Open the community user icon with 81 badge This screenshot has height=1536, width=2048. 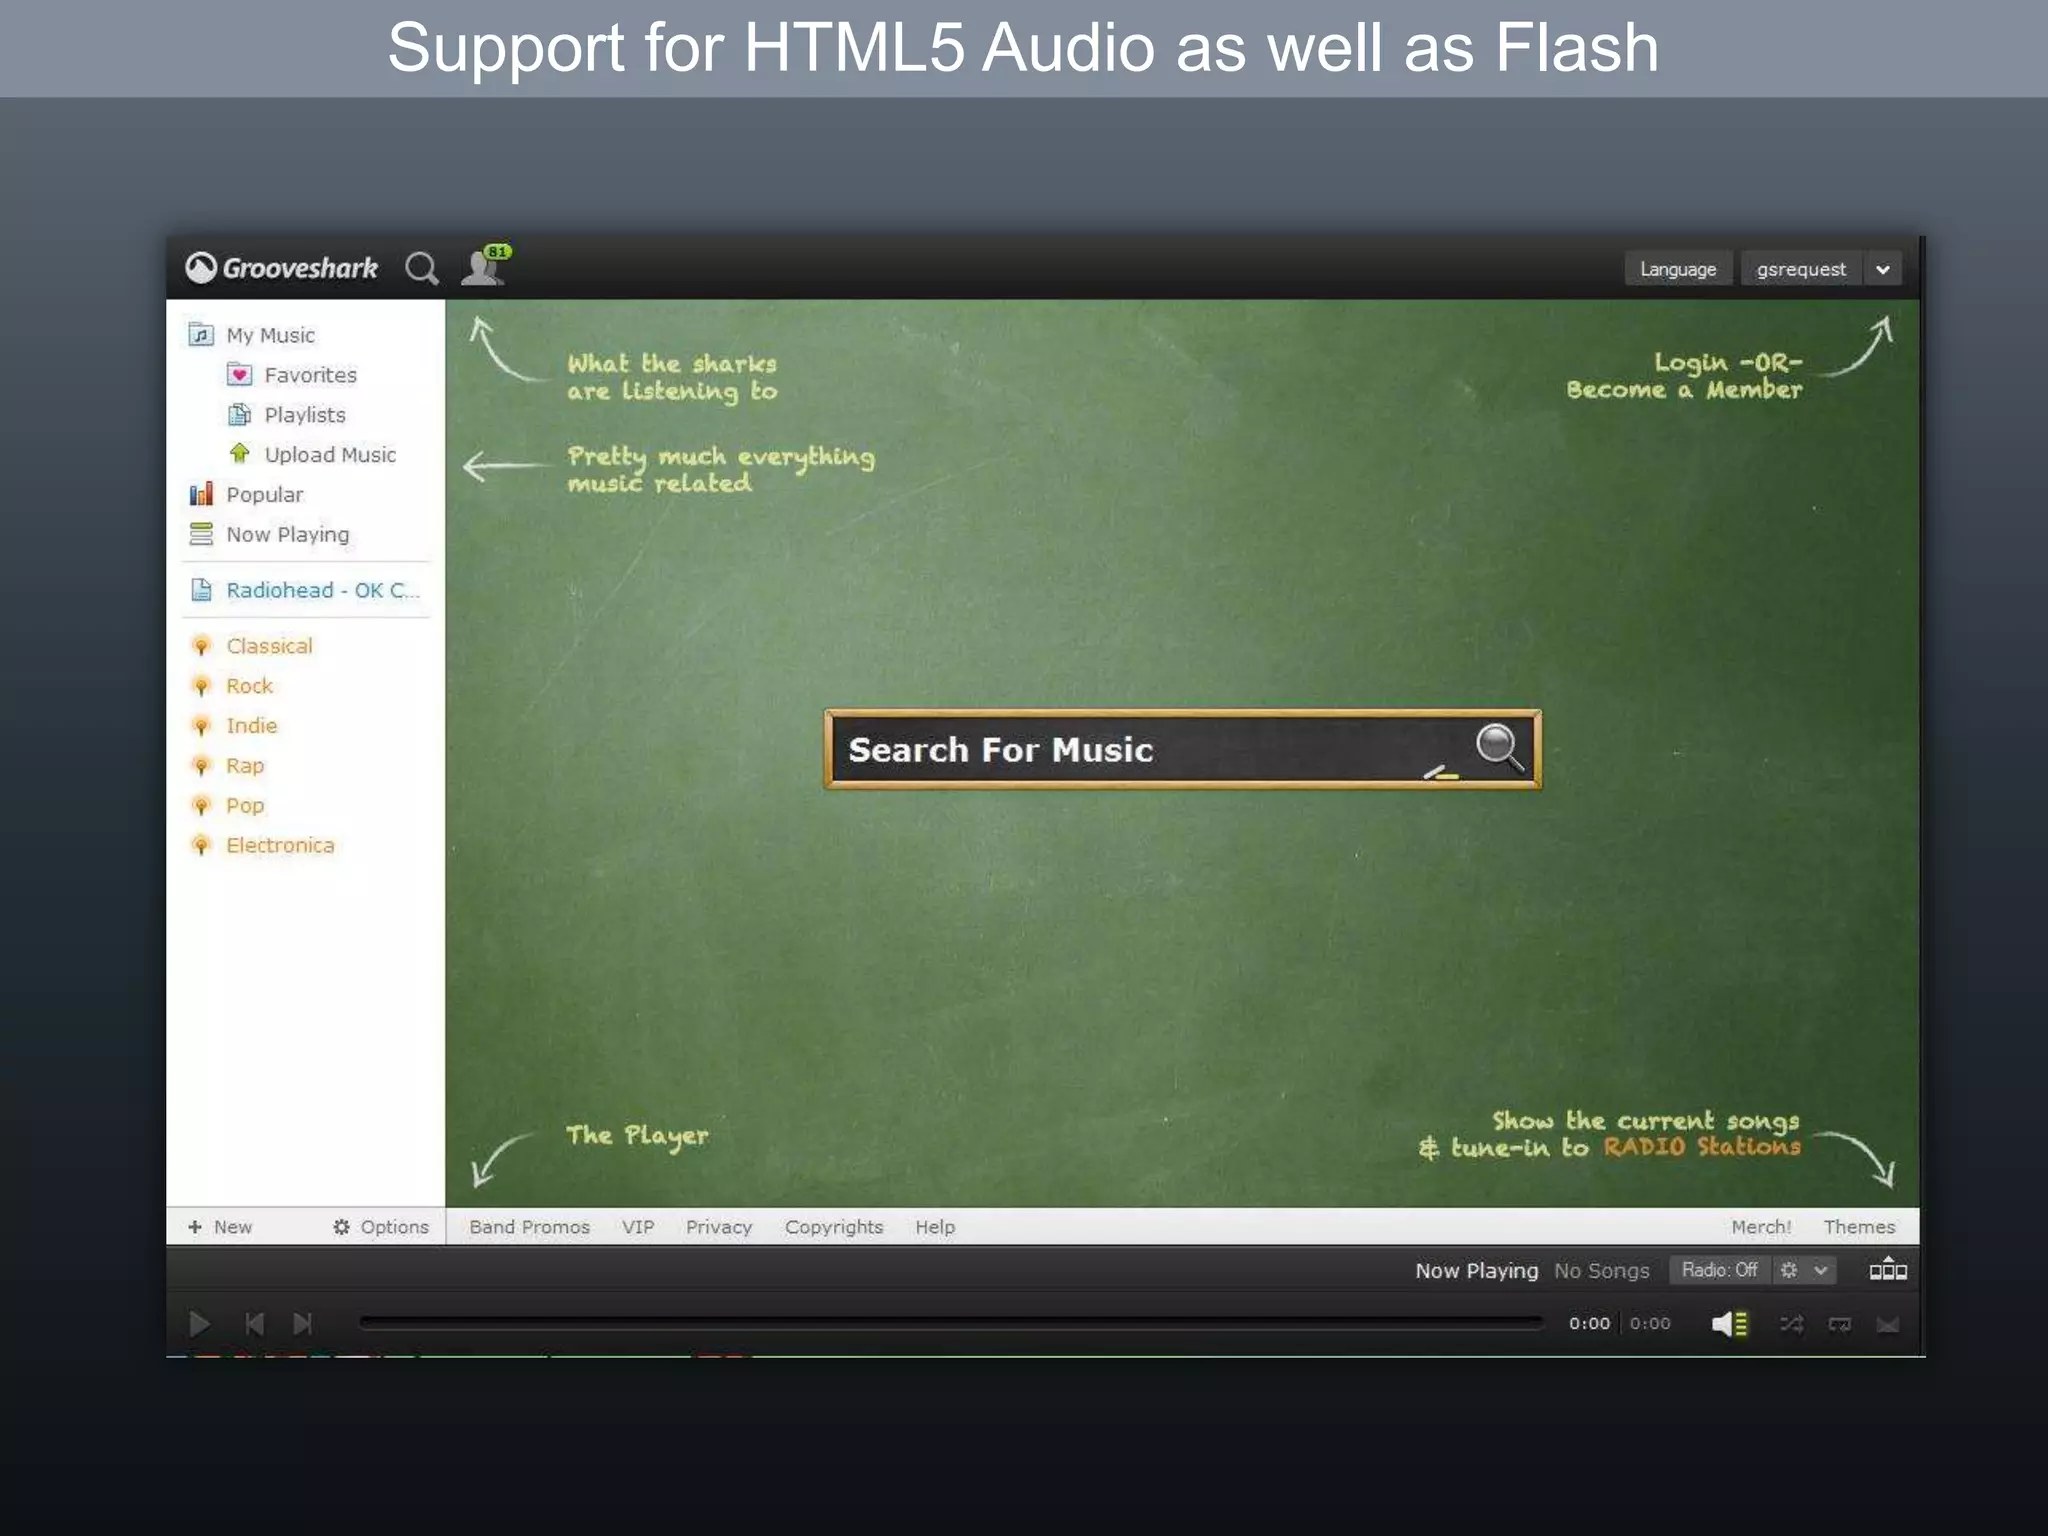pyautogui.click(x=486, y=265)
